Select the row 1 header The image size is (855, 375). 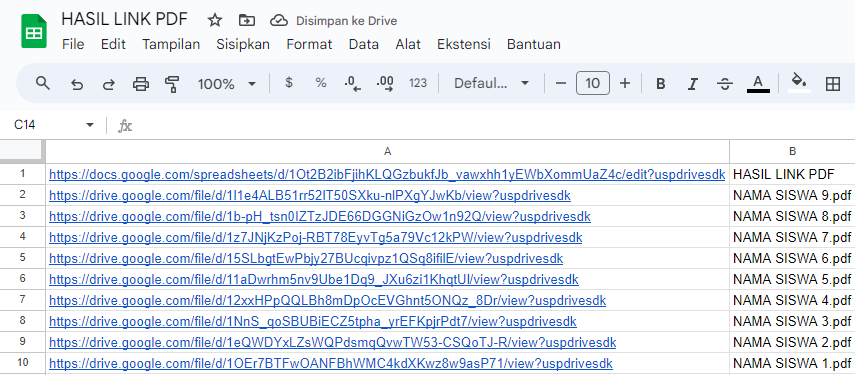[22, 174]
